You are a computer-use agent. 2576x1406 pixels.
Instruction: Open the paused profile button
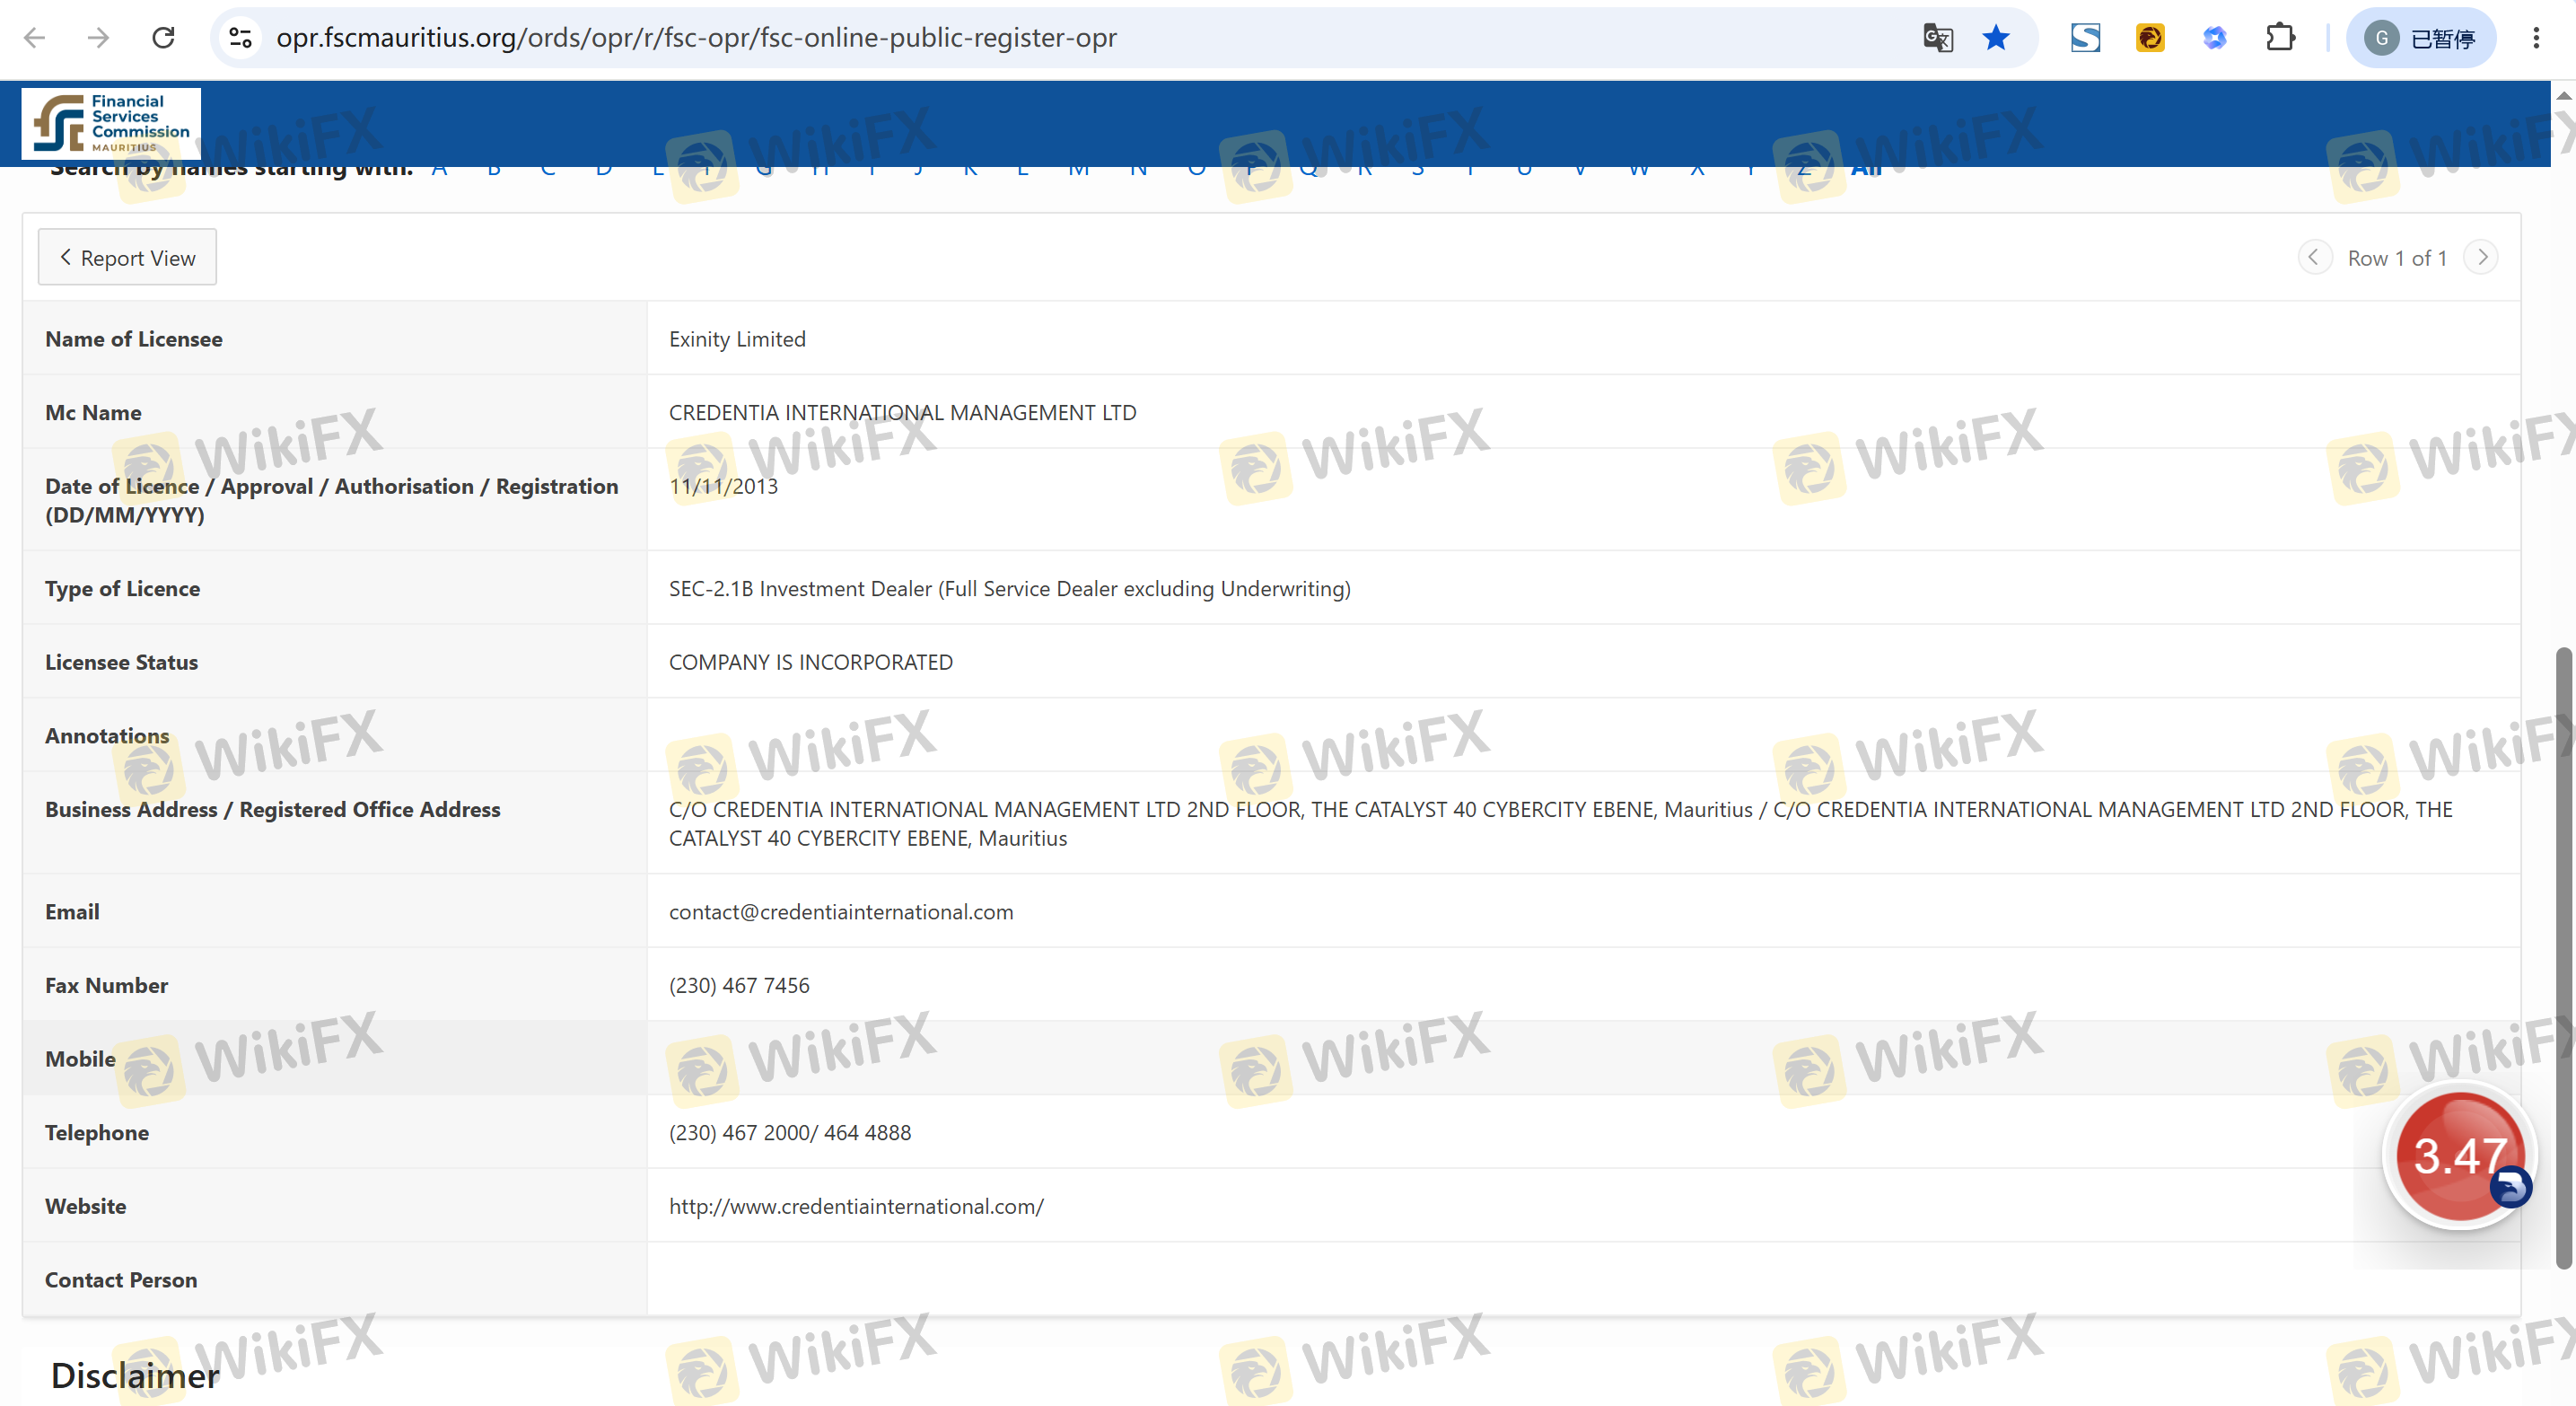click(x=2420, y=38)
